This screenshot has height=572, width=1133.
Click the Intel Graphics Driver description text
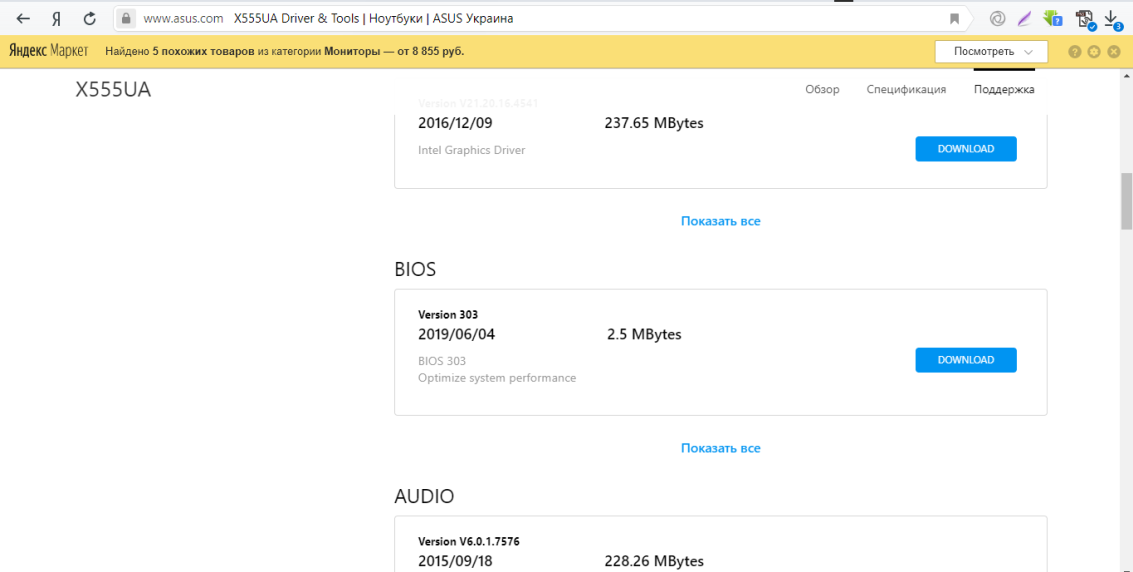(472, 150)
